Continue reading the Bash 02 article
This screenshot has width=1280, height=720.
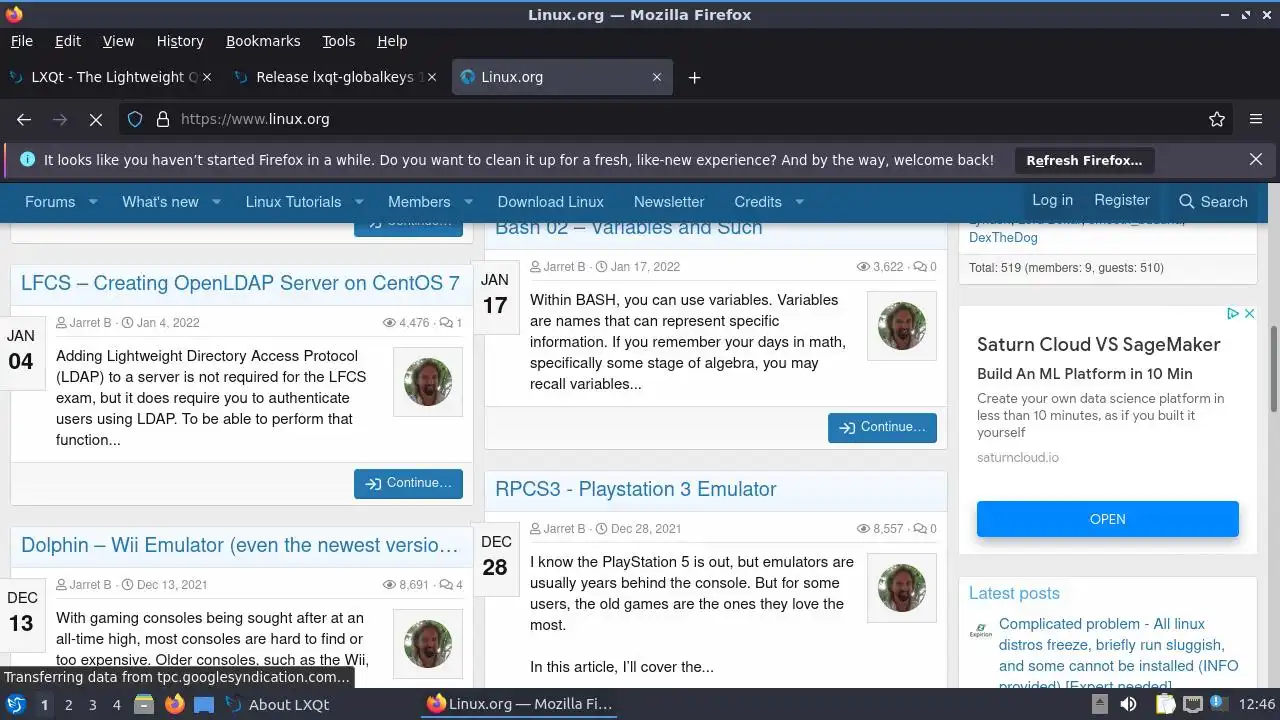click(882, 427)
